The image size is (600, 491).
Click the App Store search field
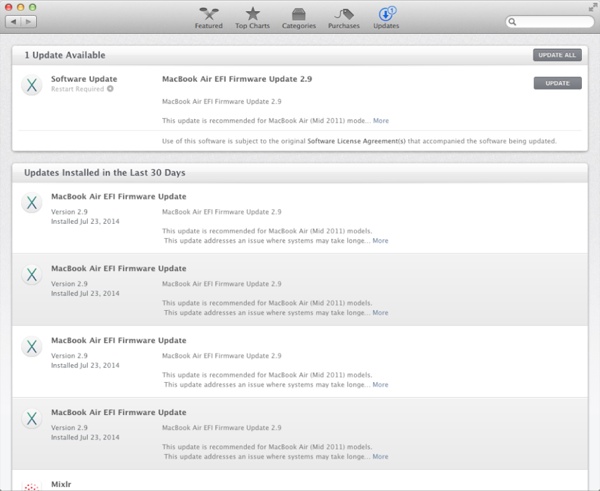[550, 22]
